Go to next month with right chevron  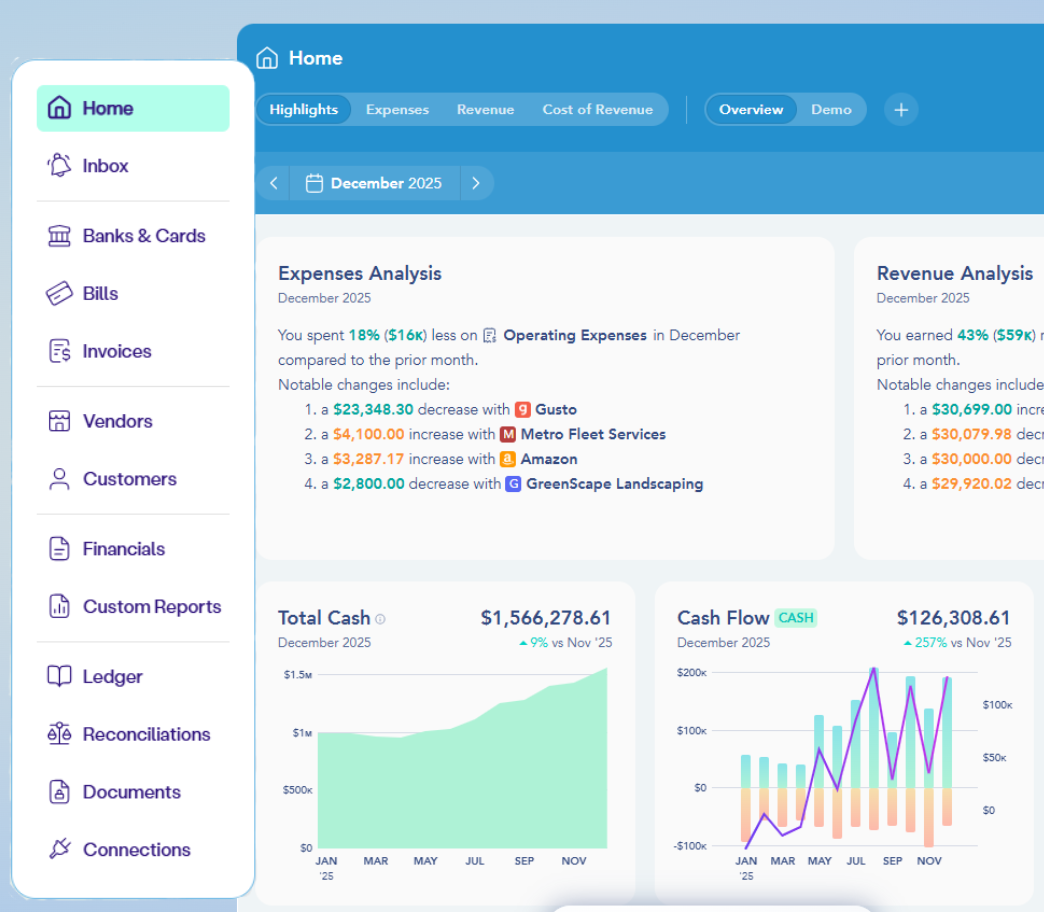pyautogui.click(x=477, y=183)
